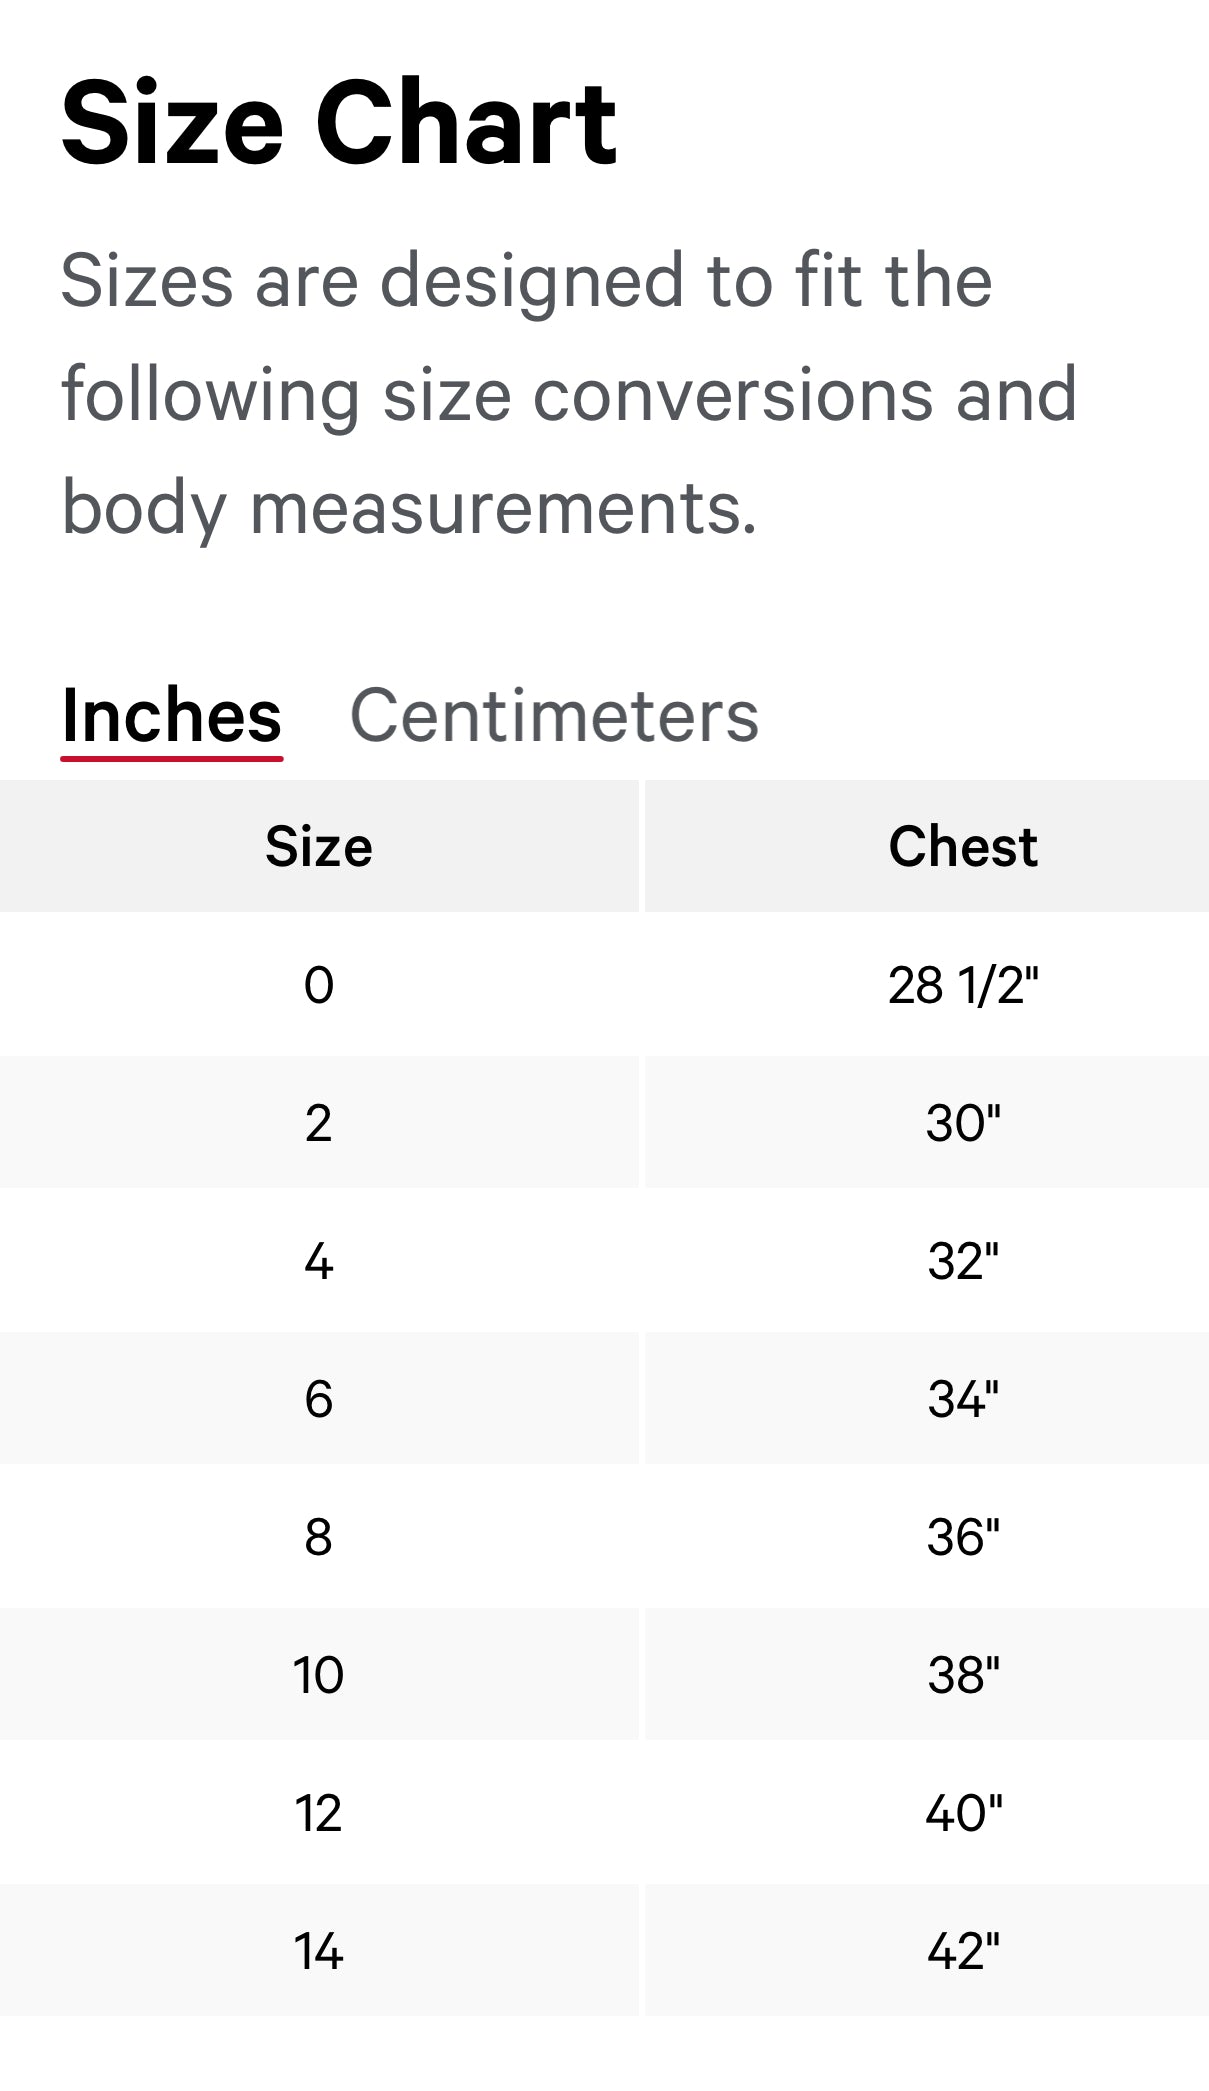This screenshot has height=2091, width=1209.
Task: Click the 42 inch chest value
Action: tap(963, 1950)
